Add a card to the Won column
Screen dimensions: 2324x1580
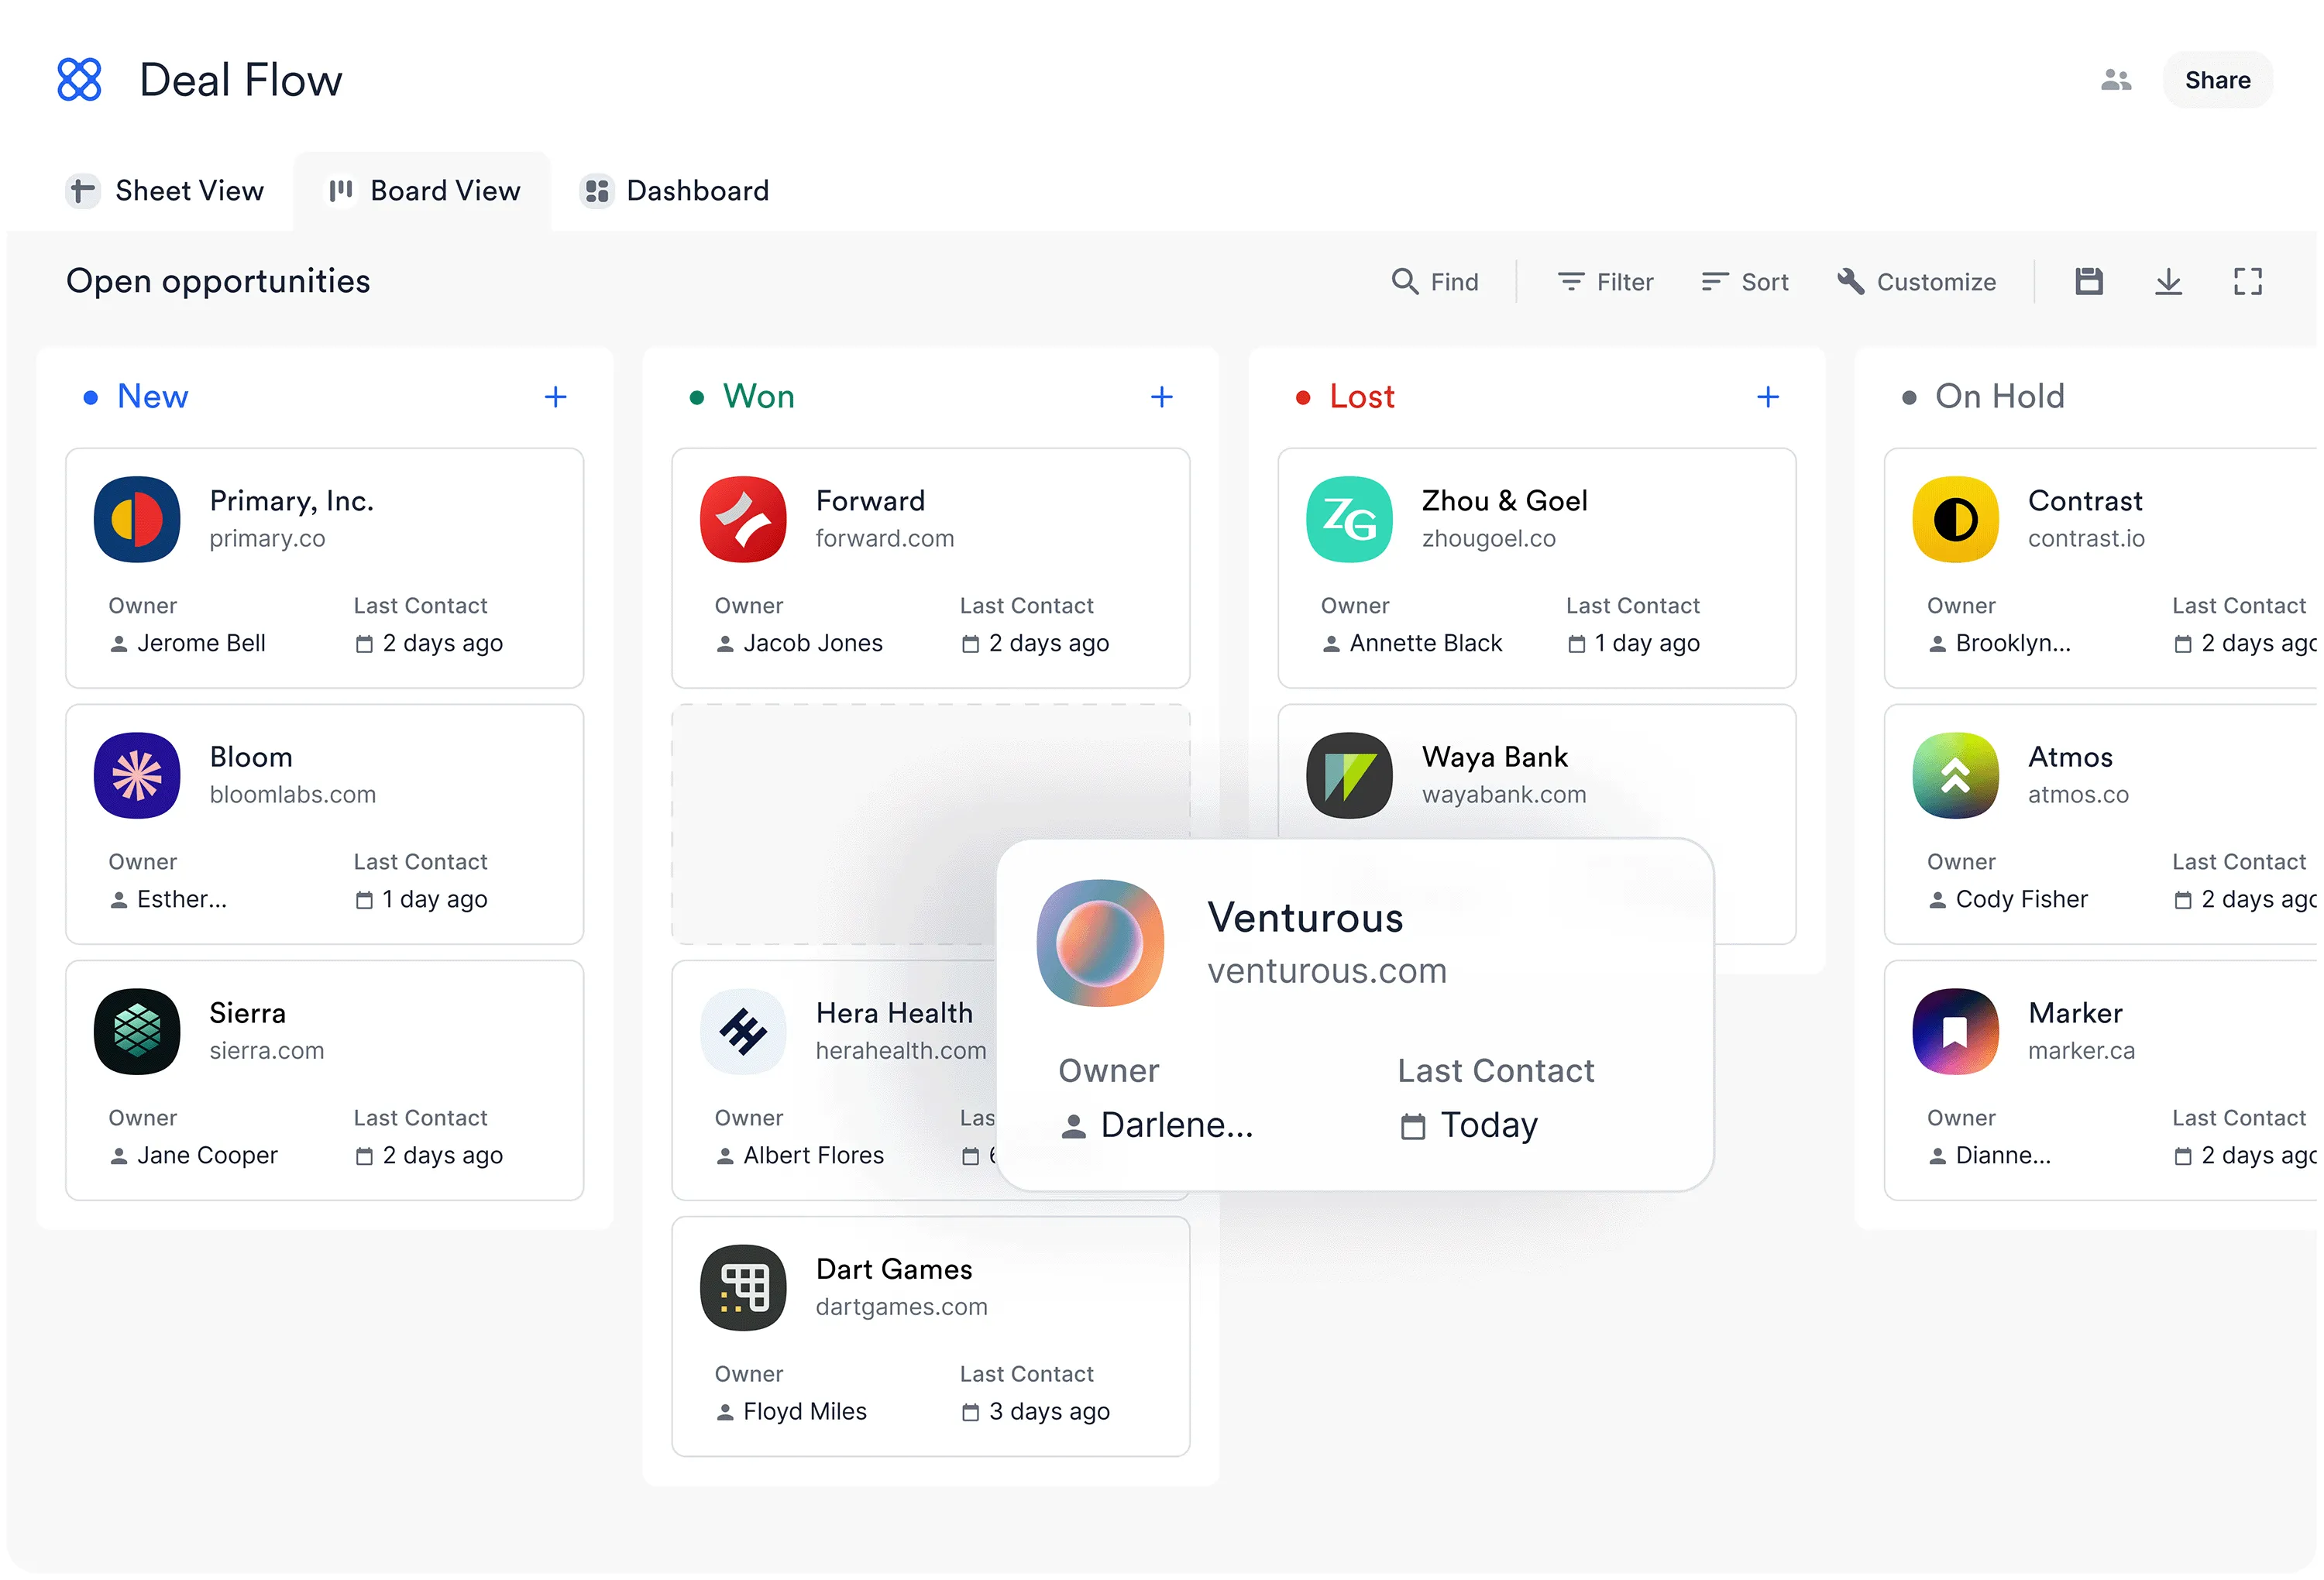click(x=1161, y=397)
